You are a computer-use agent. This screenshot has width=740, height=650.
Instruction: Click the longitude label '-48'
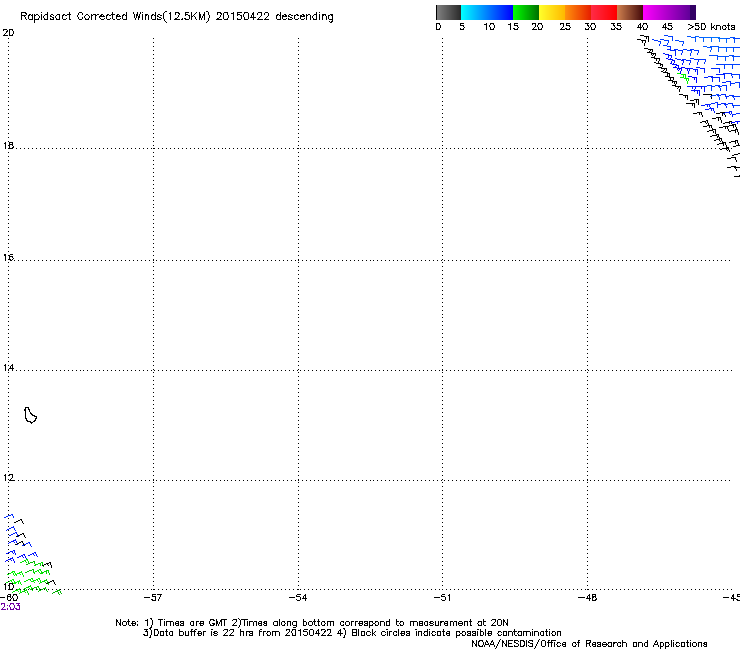(x=588, y=598)
